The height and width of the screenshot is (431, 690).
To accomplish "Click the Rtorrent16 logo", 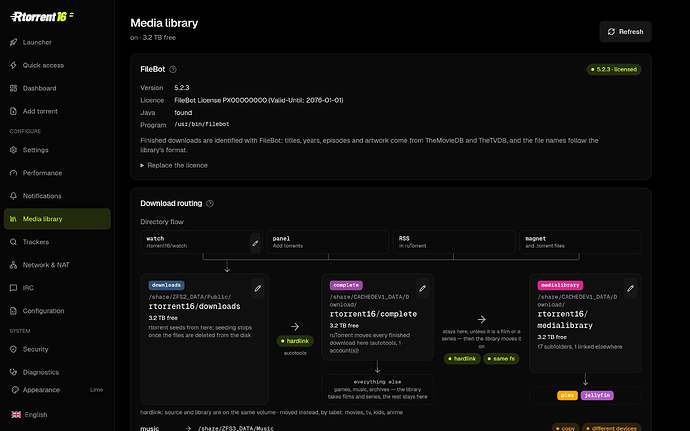I will 42,17.
